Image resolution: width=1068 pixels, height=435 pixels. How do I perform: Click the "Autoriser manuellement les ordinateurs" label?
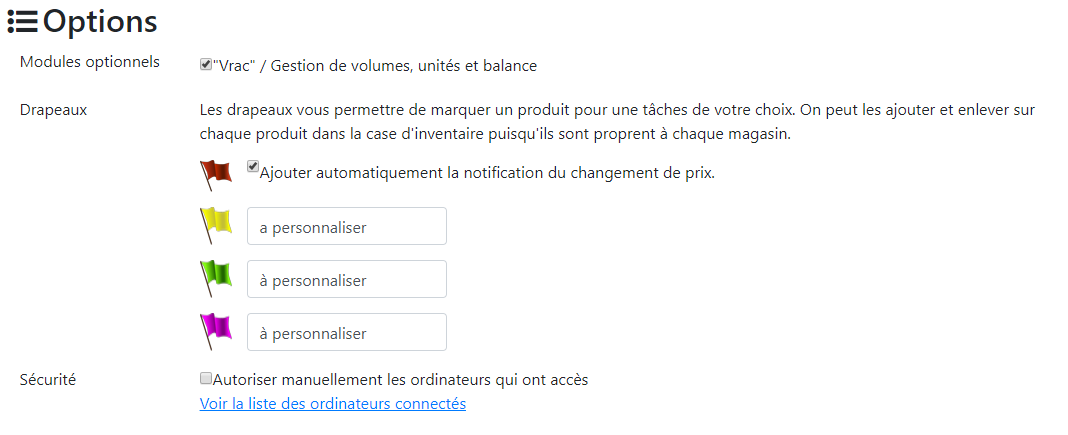[400, 380]
